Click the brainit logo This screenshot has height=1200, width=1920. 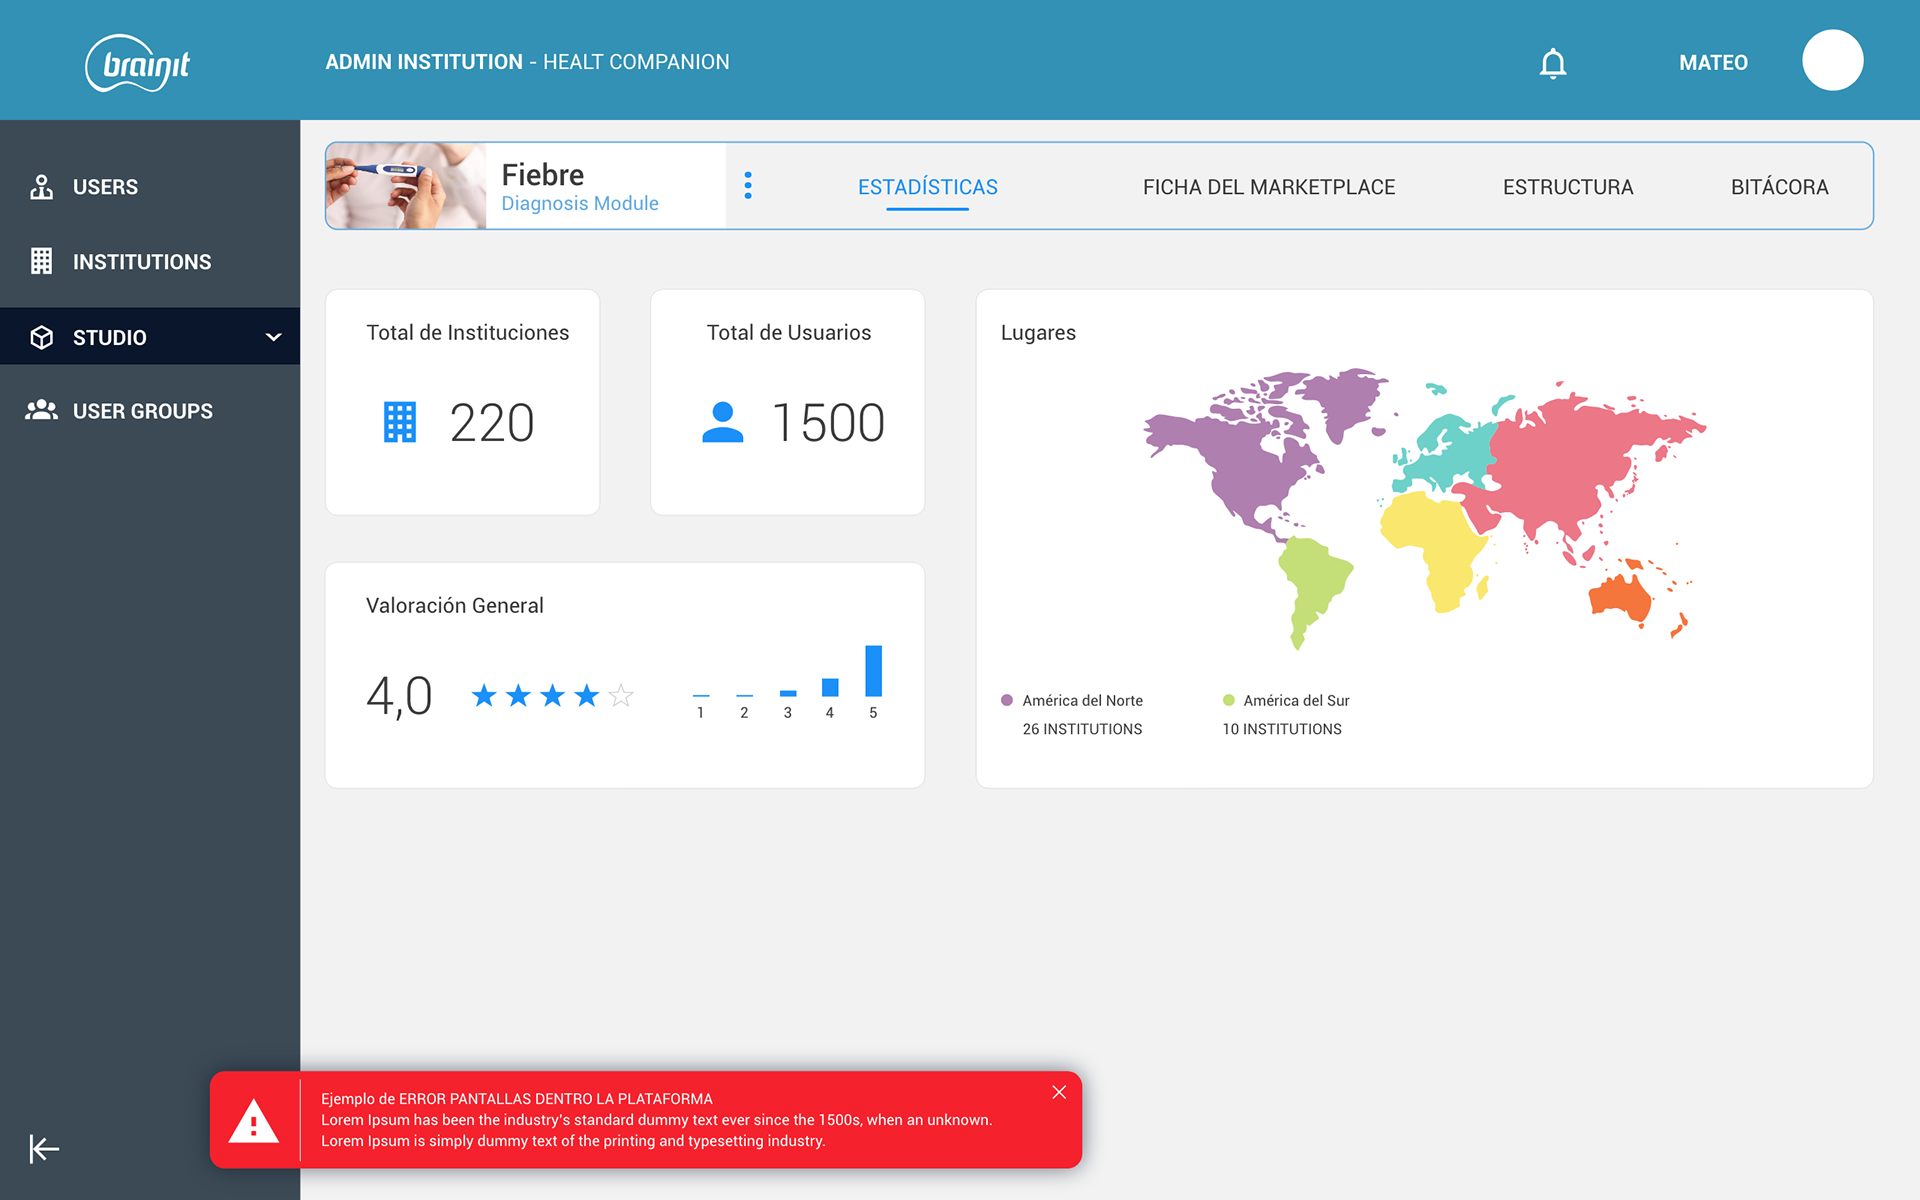click(x=139, y=64)
